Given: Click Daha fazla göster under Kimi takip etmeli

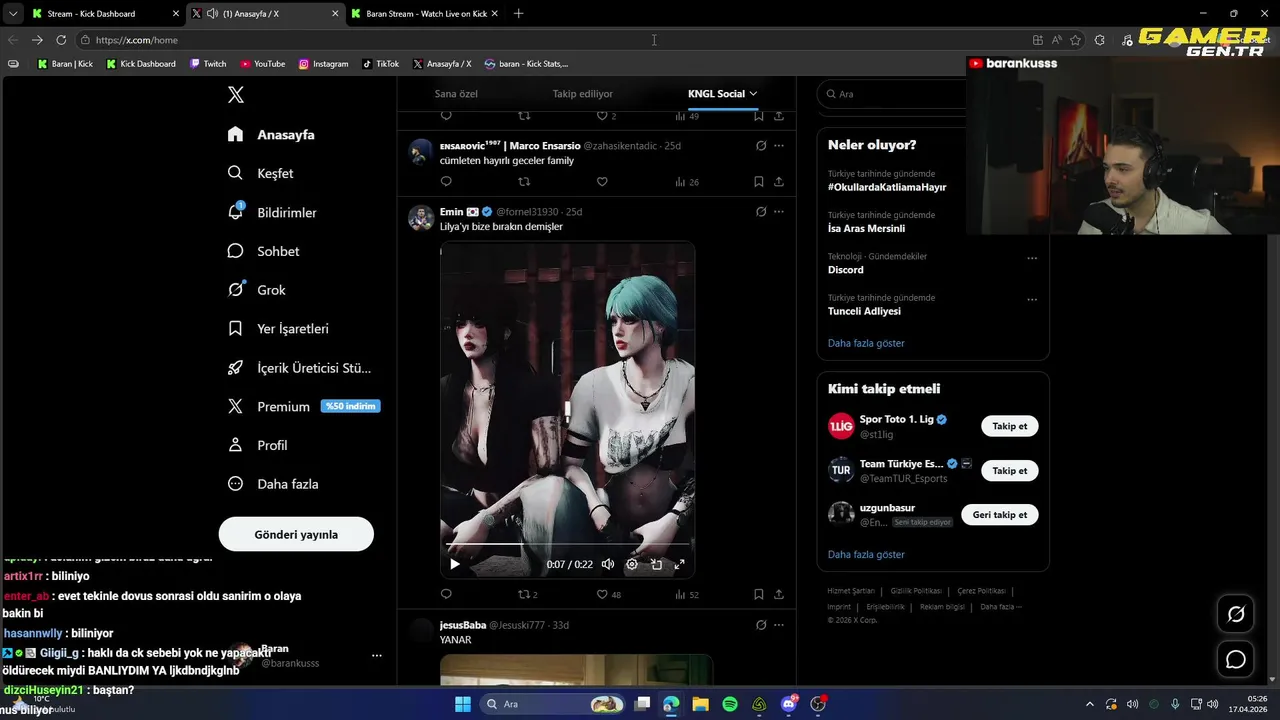Looking at the screenshot, I should 866,554.
